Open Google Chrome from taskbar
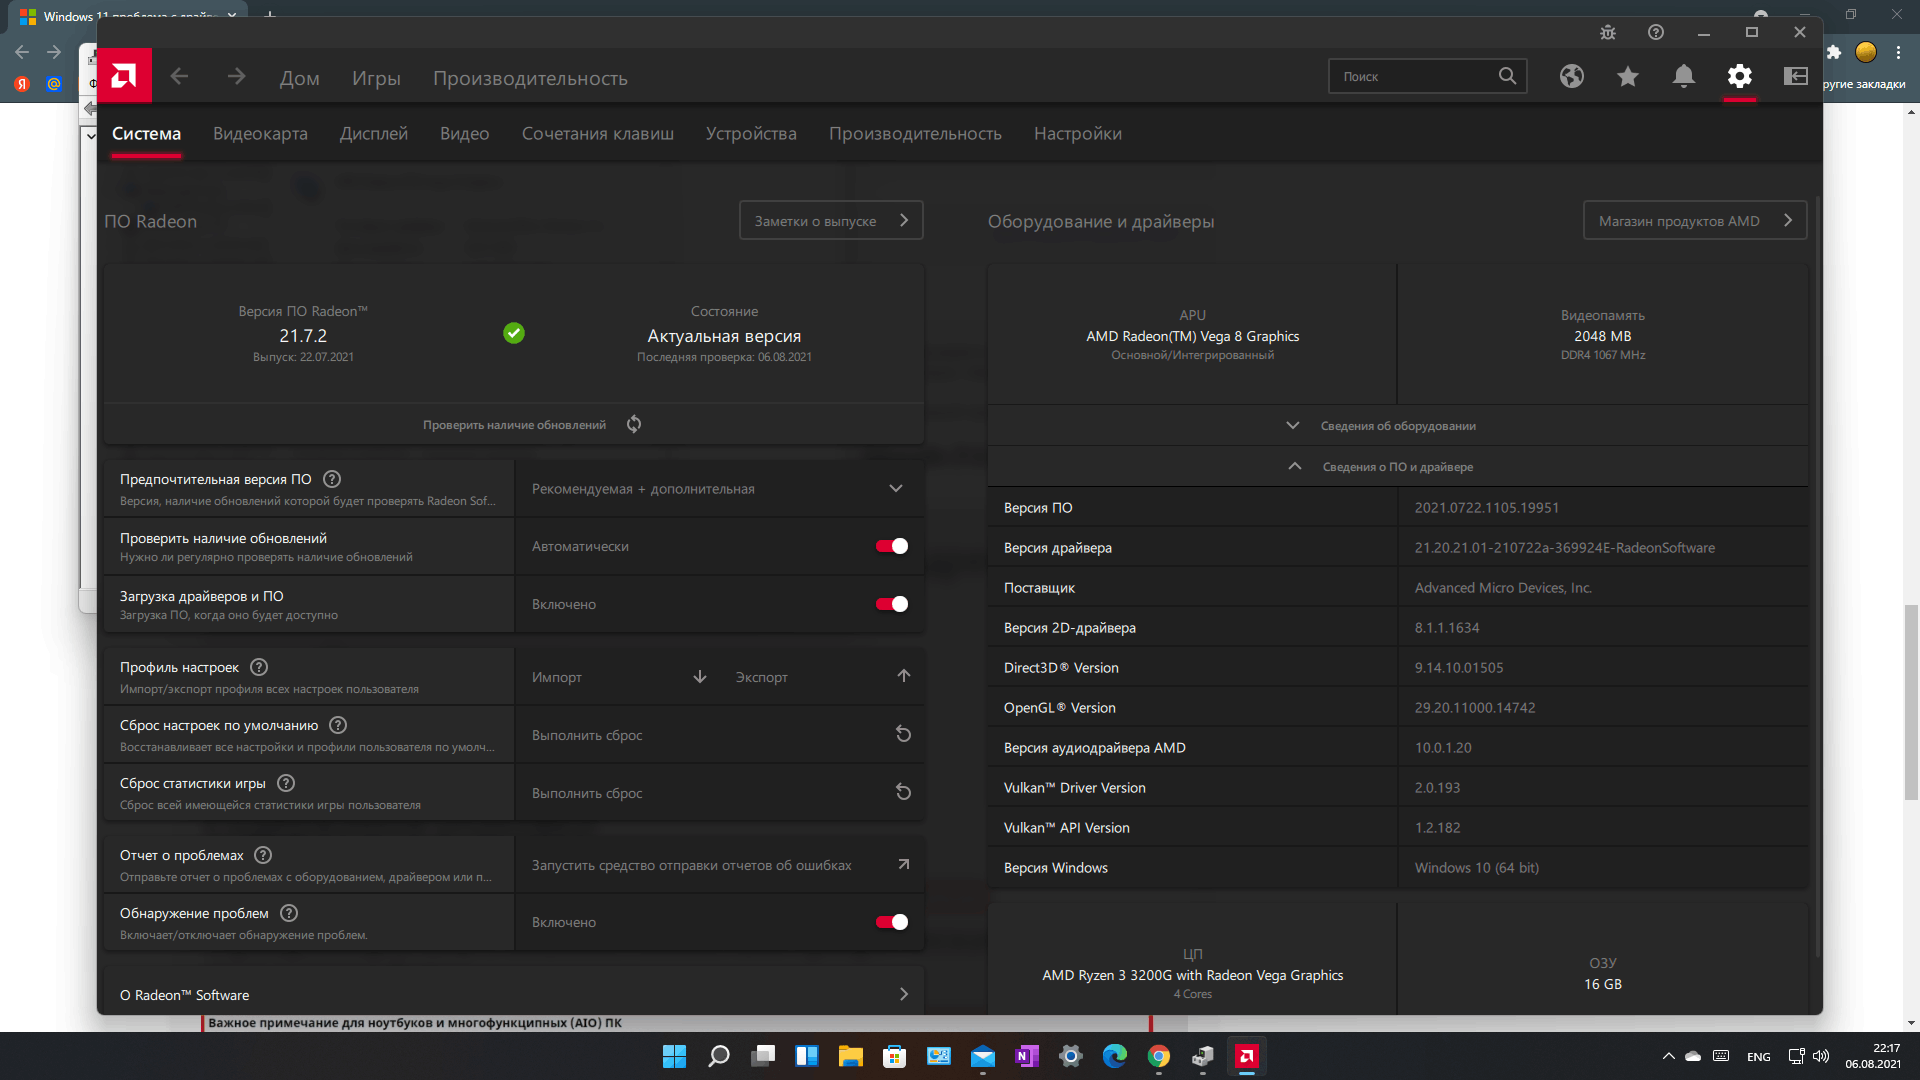The width and height of the screenshot is (1920, 1080). pyautogui.click(x=1159, y=1056)
